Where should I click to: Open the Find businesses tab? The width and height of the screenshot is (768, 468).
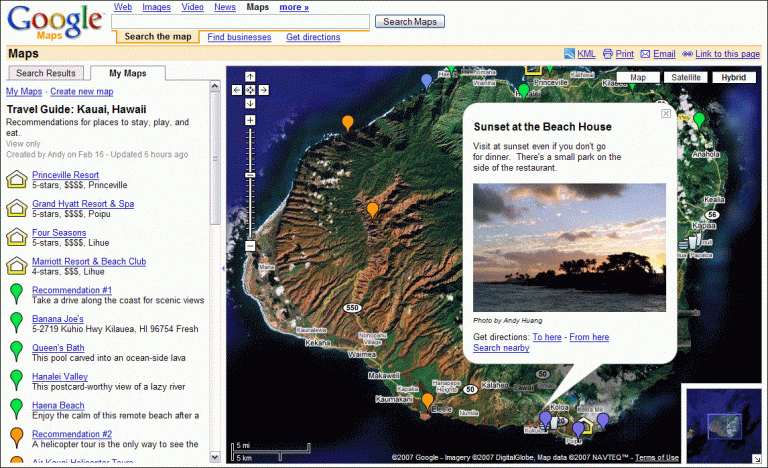pos(239,37)
